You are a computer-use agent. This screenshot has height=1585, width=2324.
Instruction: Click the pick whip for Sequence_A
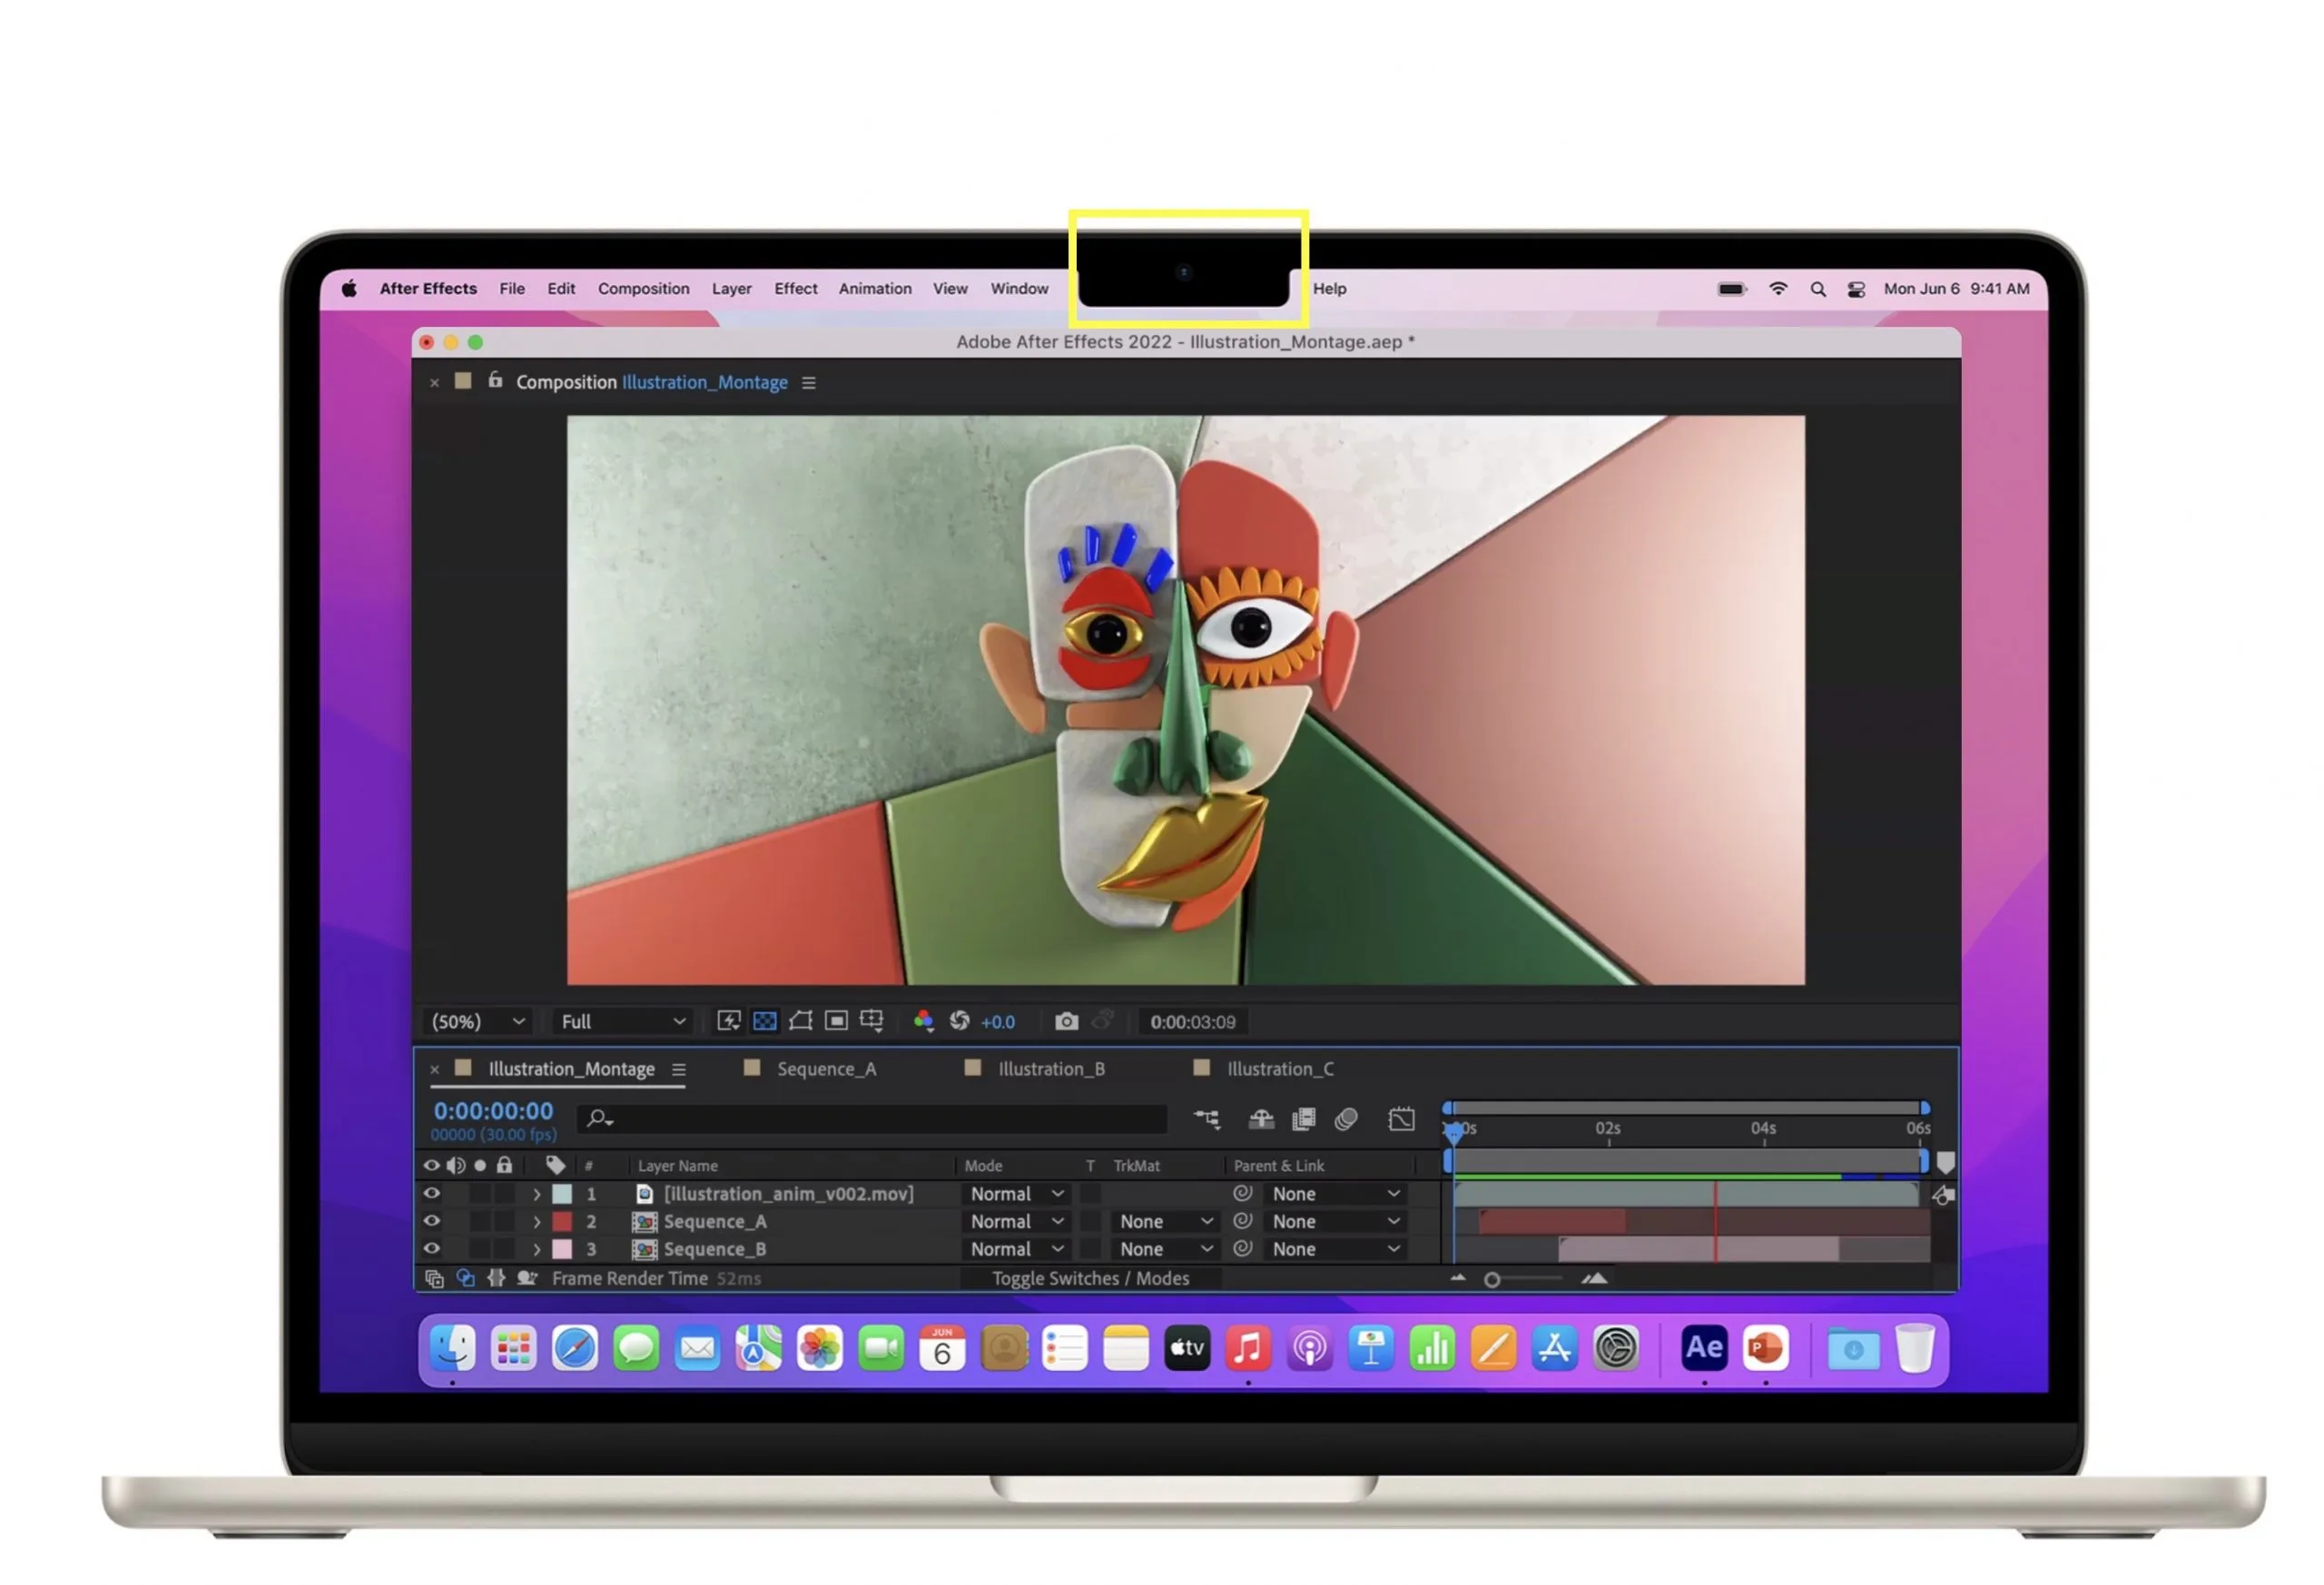(x=1242, y=1221)
